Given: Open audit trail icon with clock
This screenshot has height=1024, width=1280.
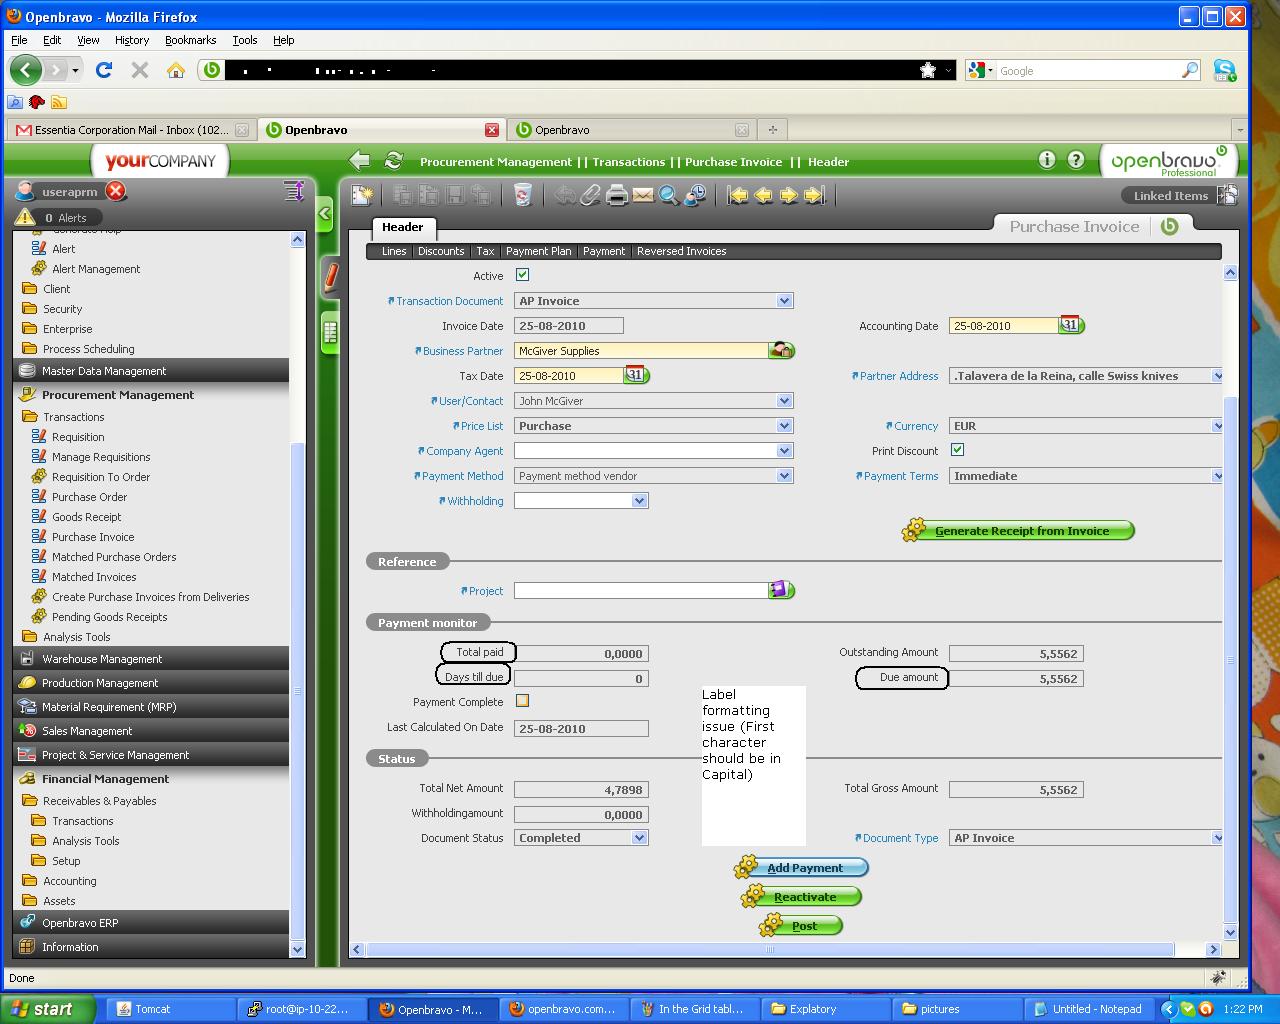Looking at the screenshot, I should 695,195.
